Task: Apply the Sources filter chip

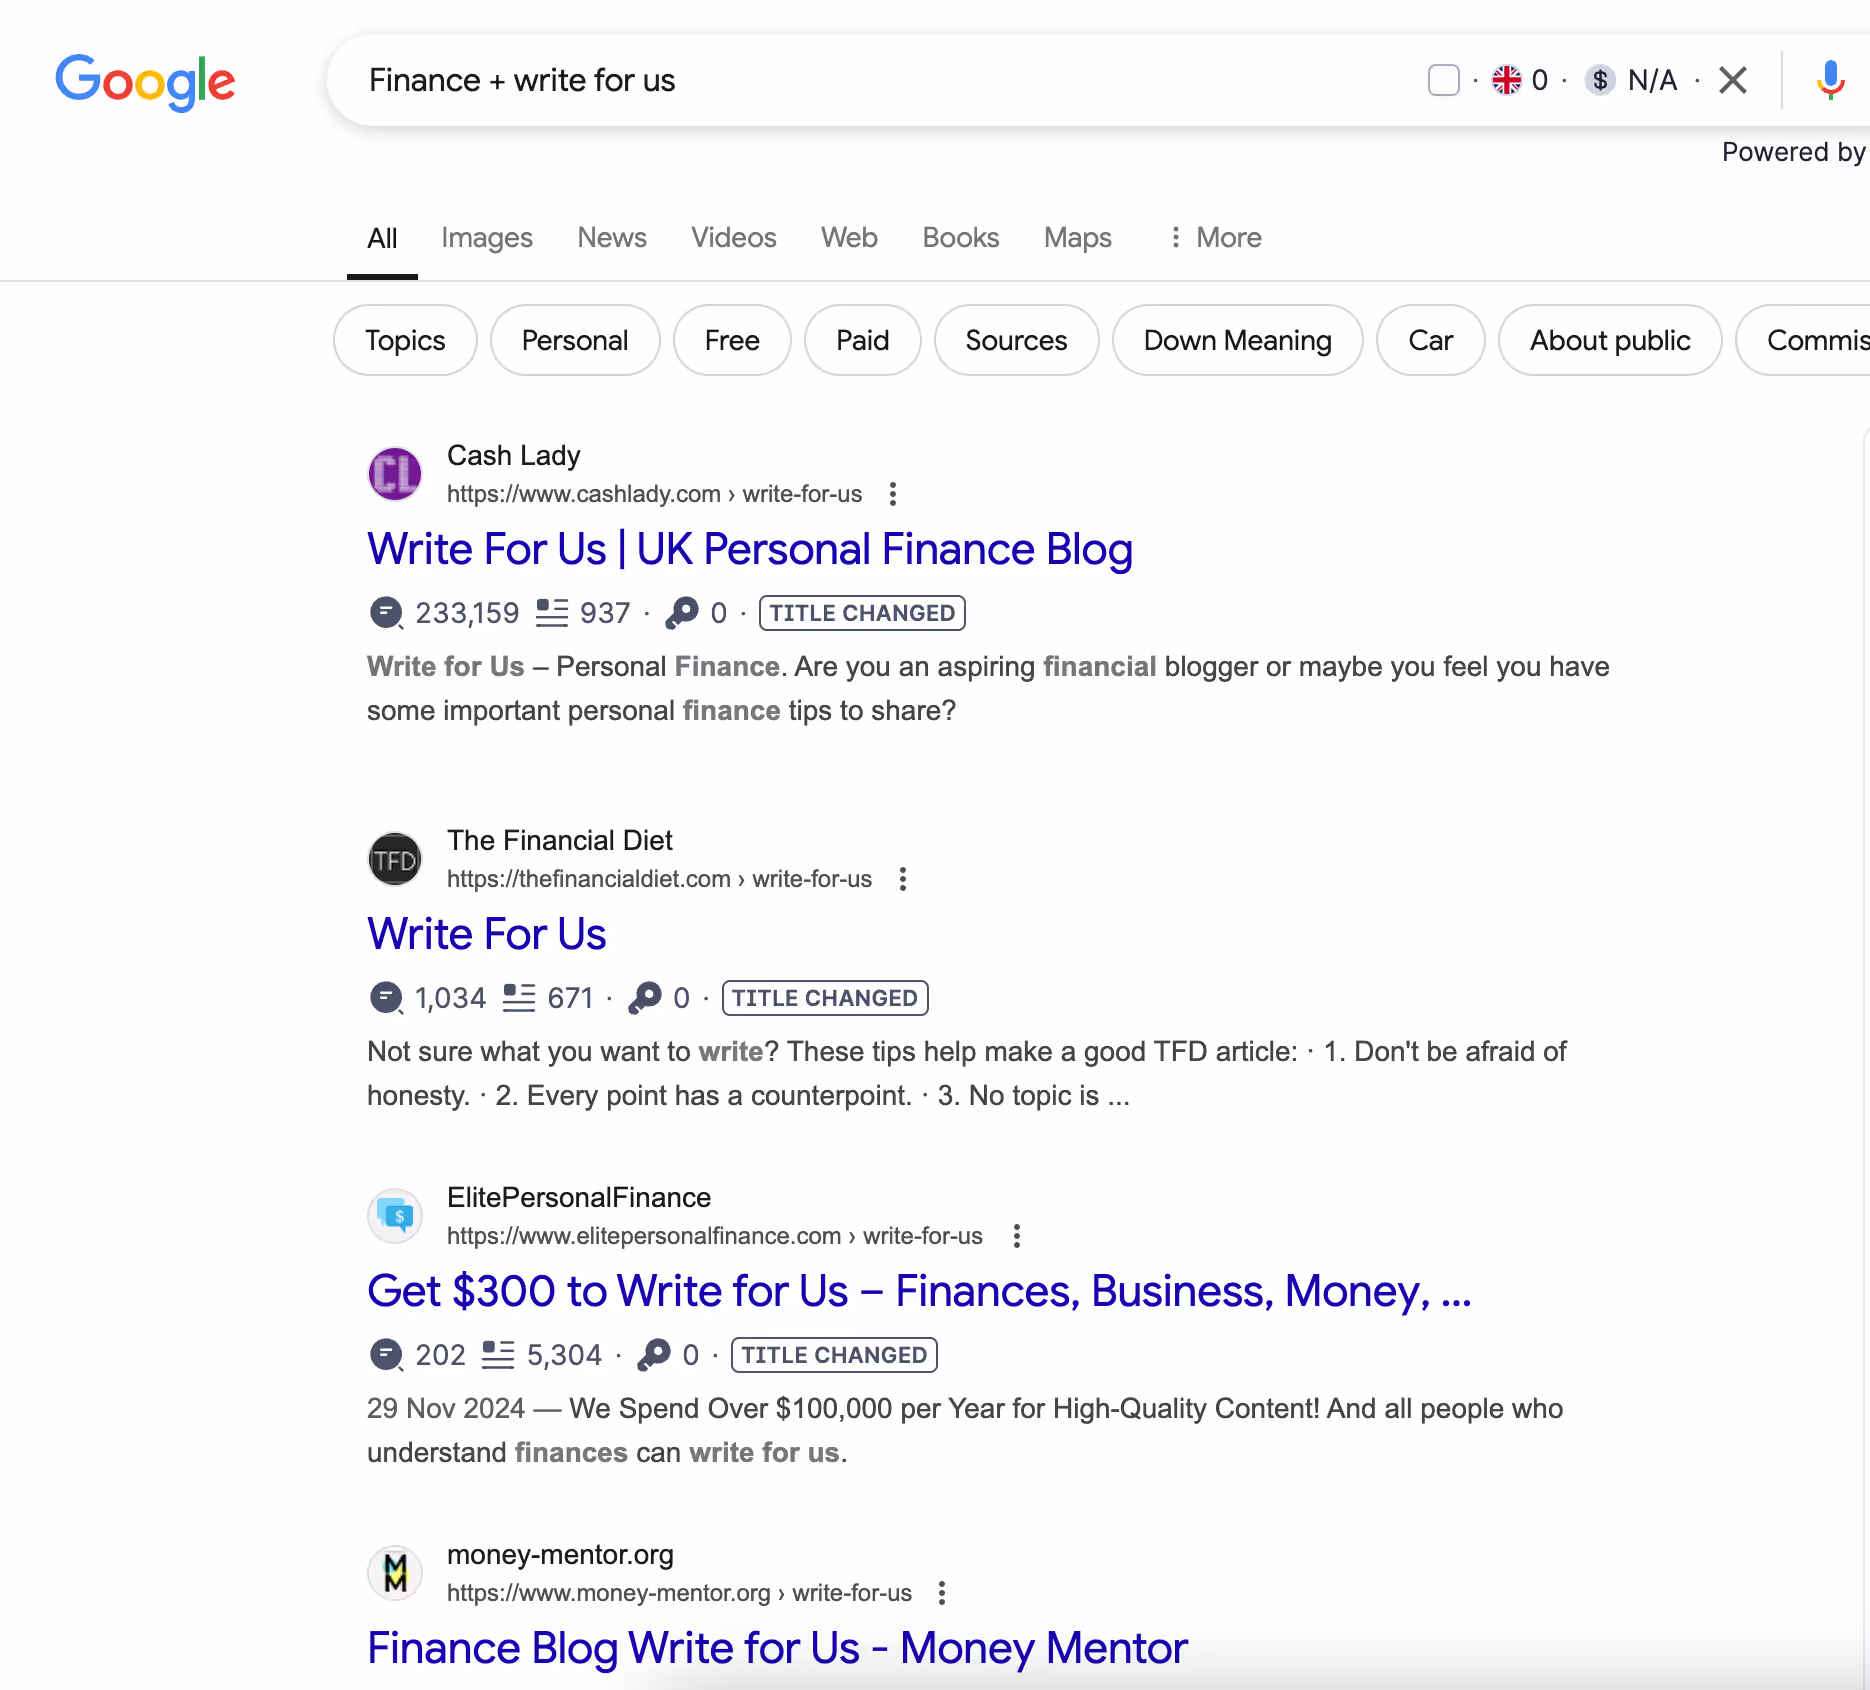Action: click(1016, 340)
